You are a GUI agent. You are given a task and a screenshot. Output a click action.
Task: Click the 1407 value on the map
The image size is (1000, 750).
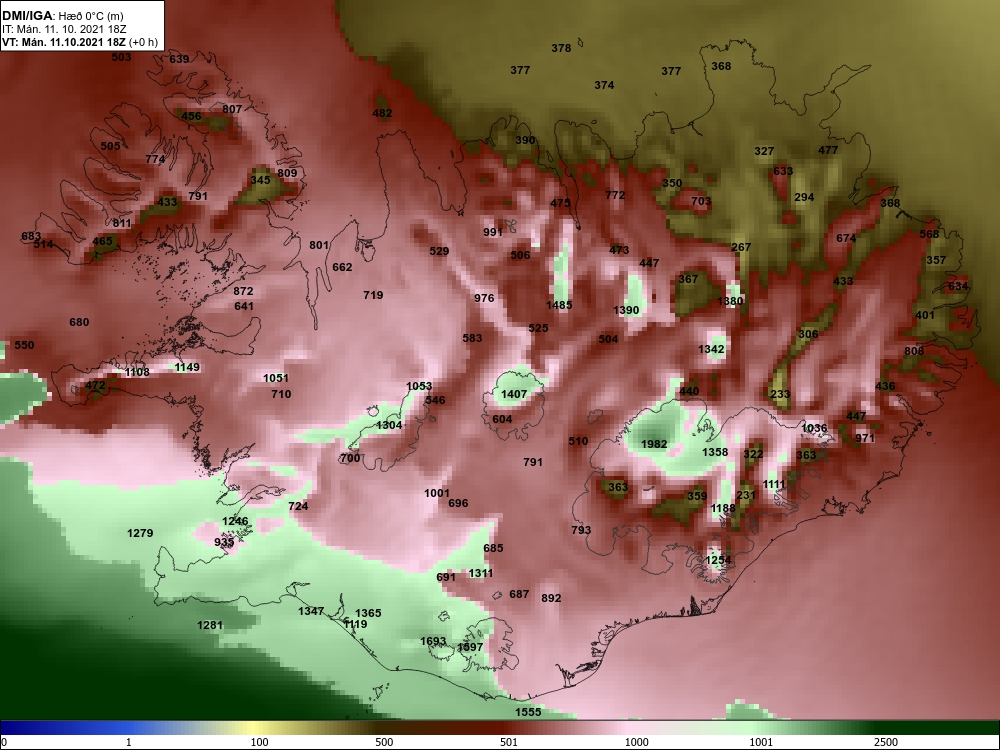(513, 394)
